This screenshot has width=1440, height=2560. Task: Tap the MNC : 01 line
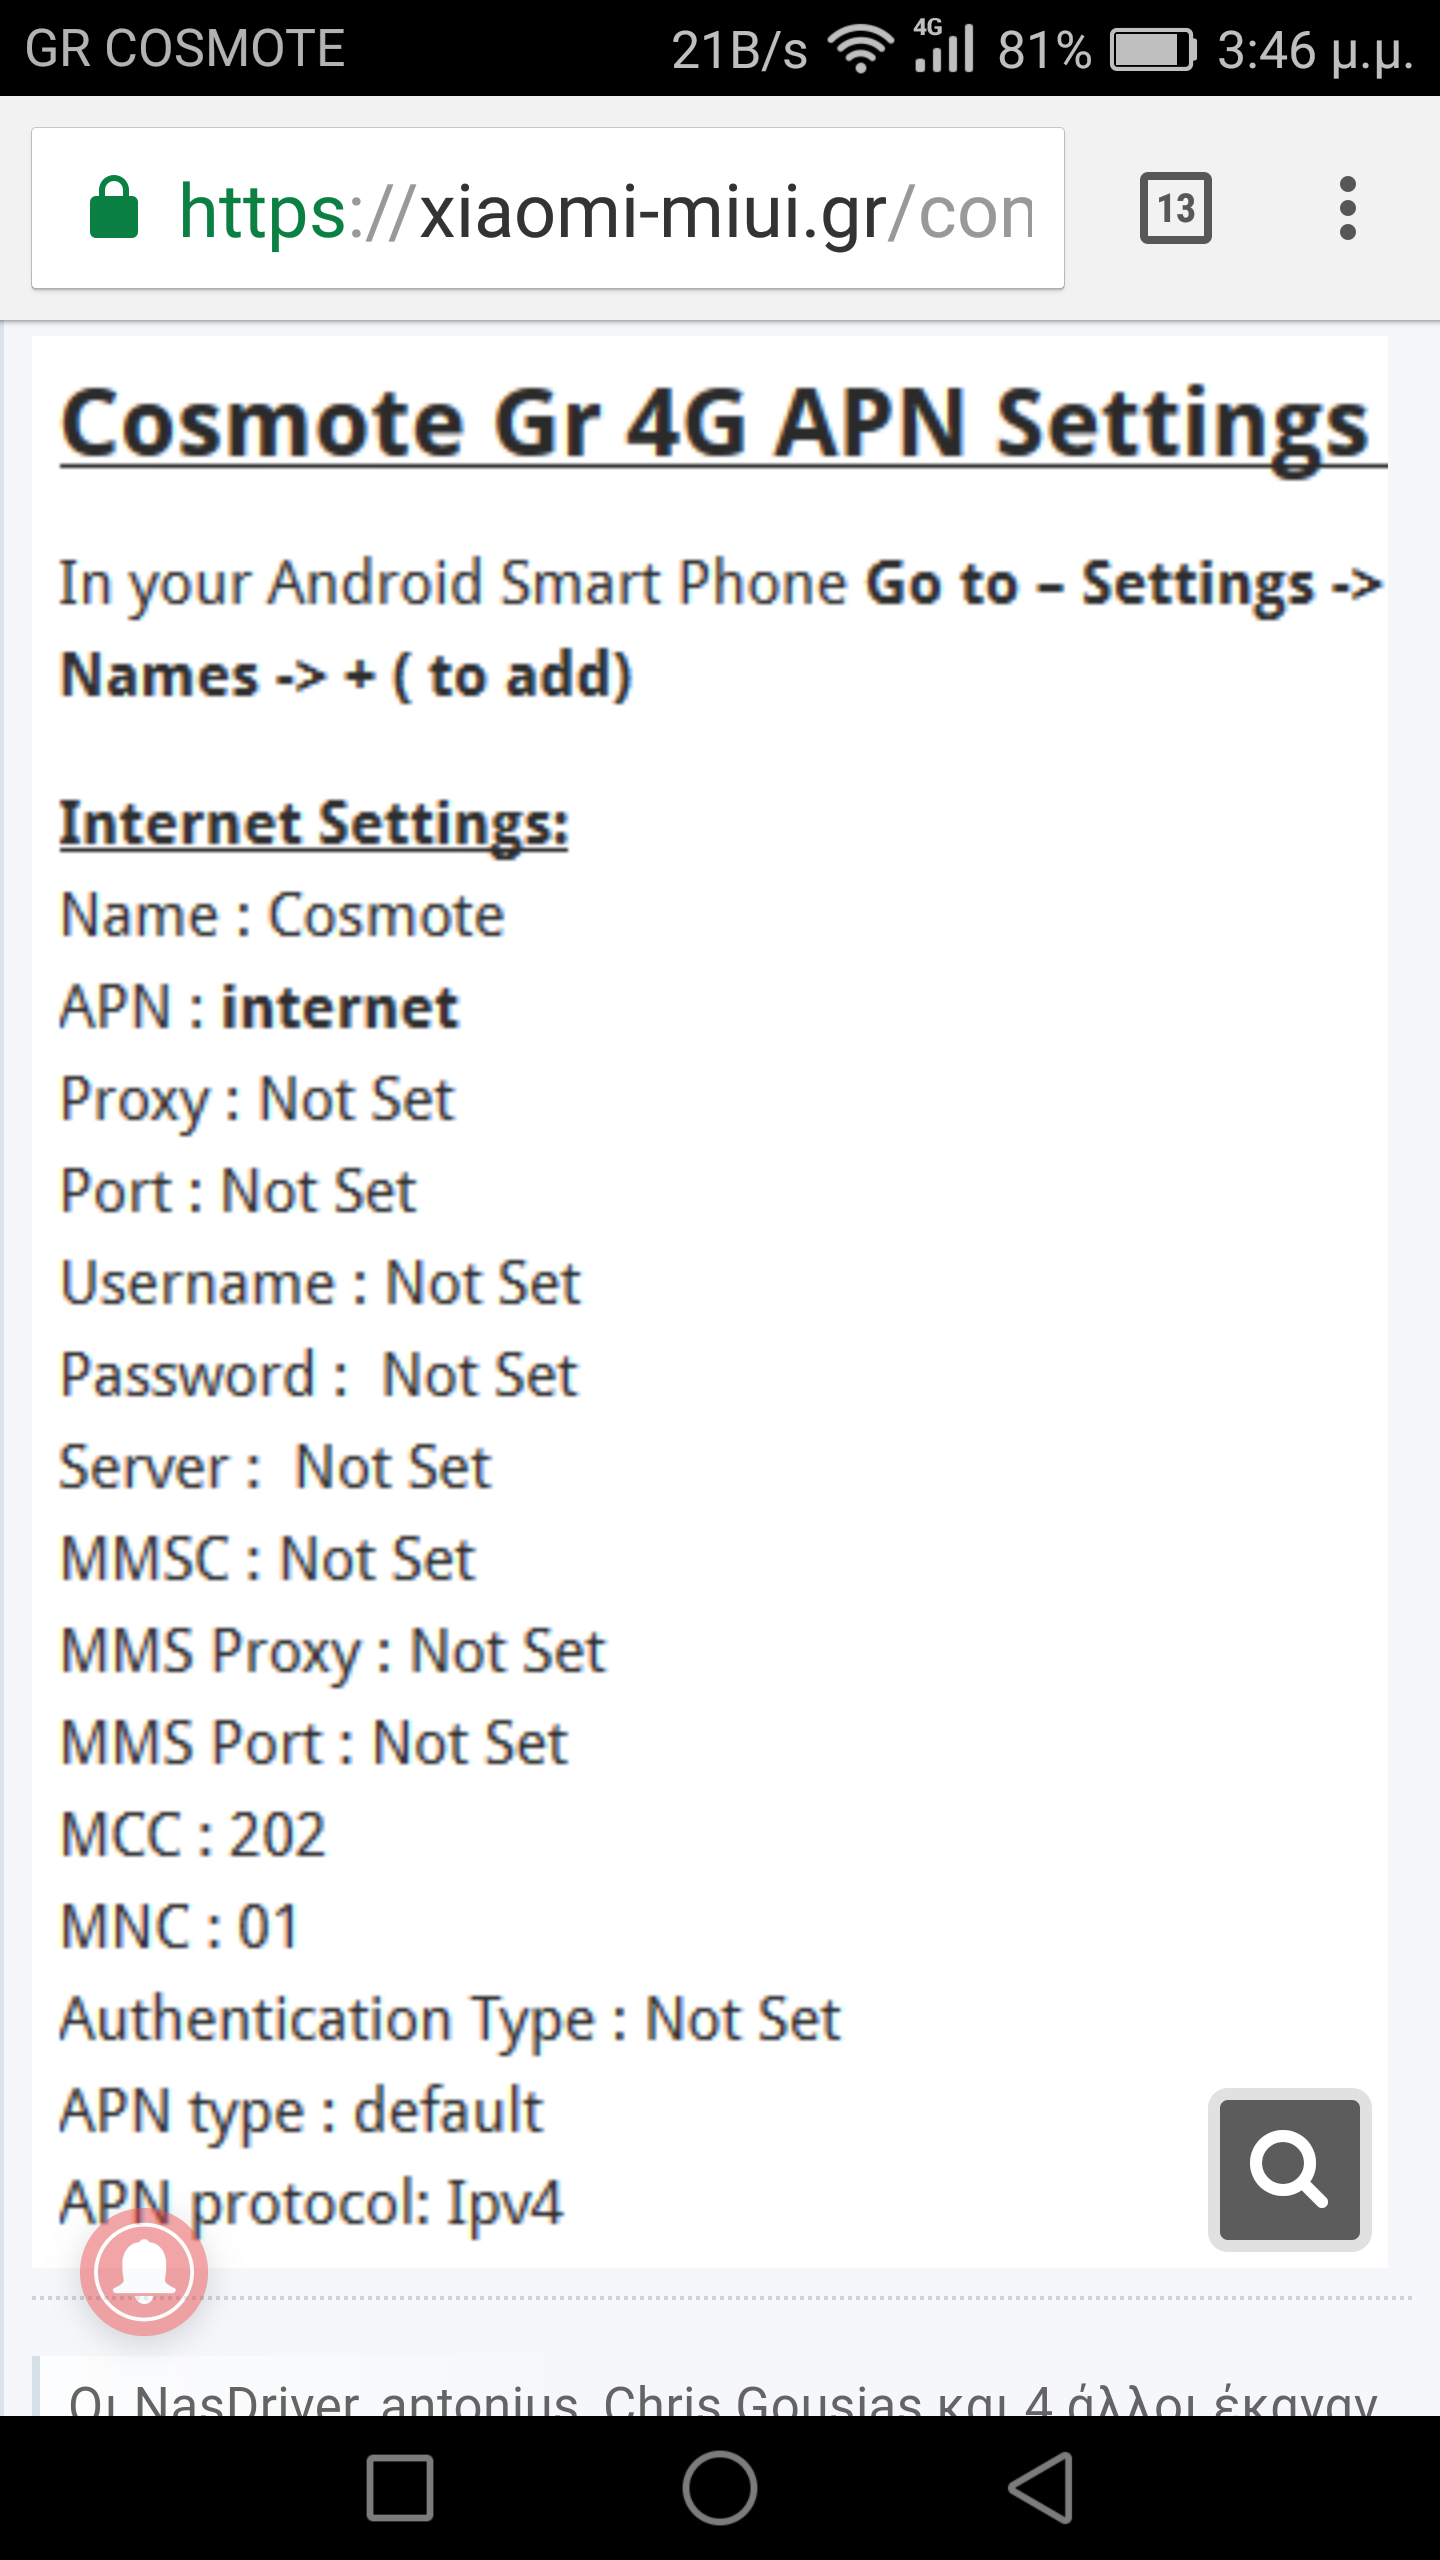click(x=180, y=1927)
